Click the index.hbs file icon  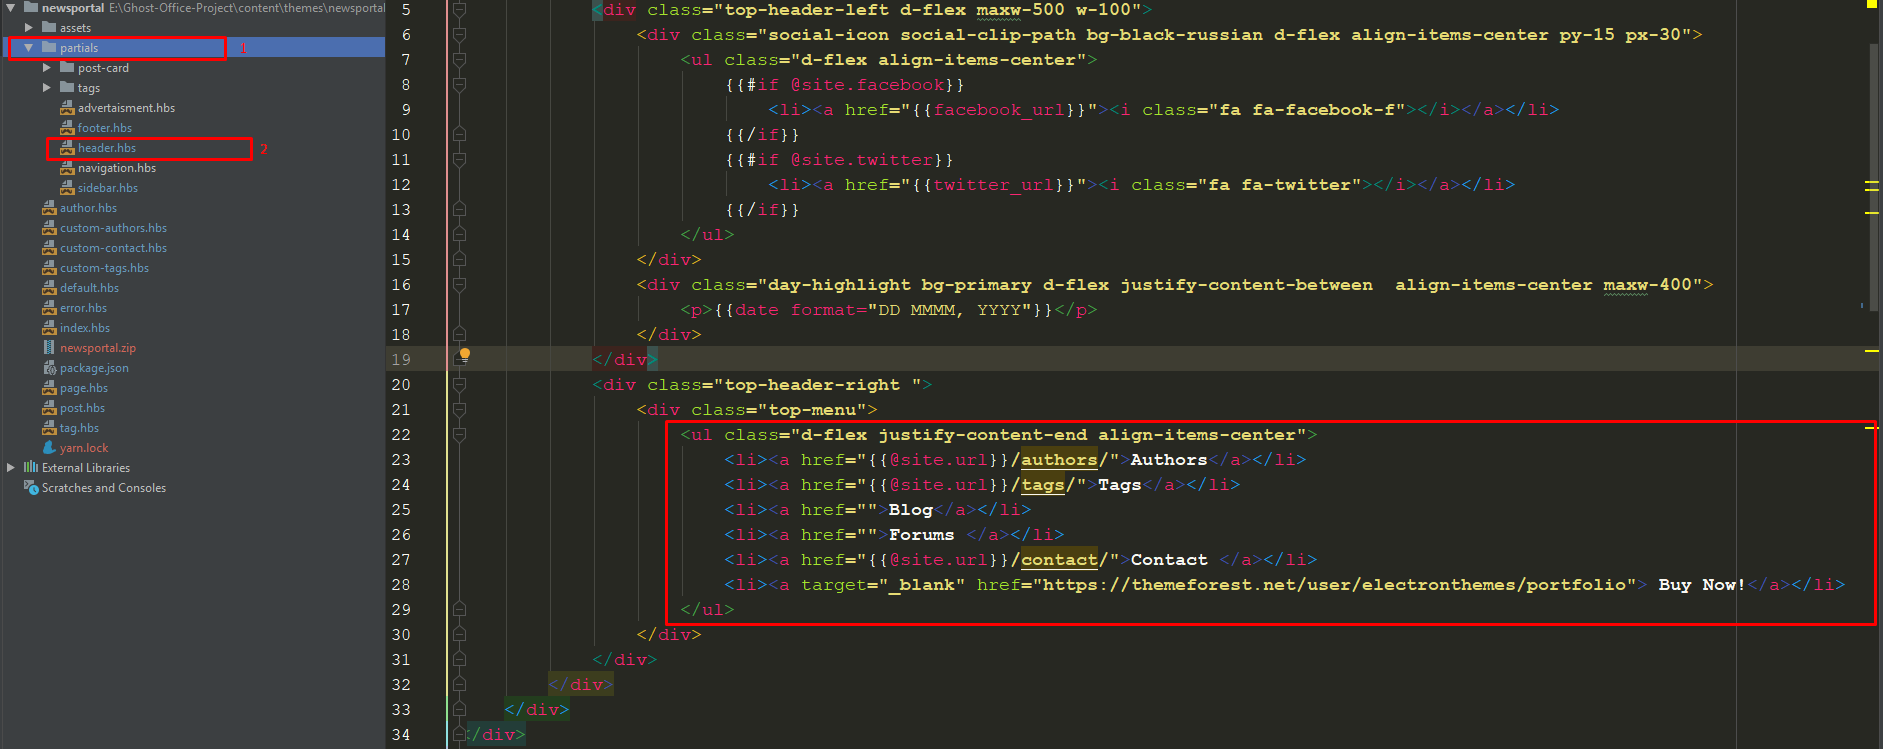[x=49, y=328]
